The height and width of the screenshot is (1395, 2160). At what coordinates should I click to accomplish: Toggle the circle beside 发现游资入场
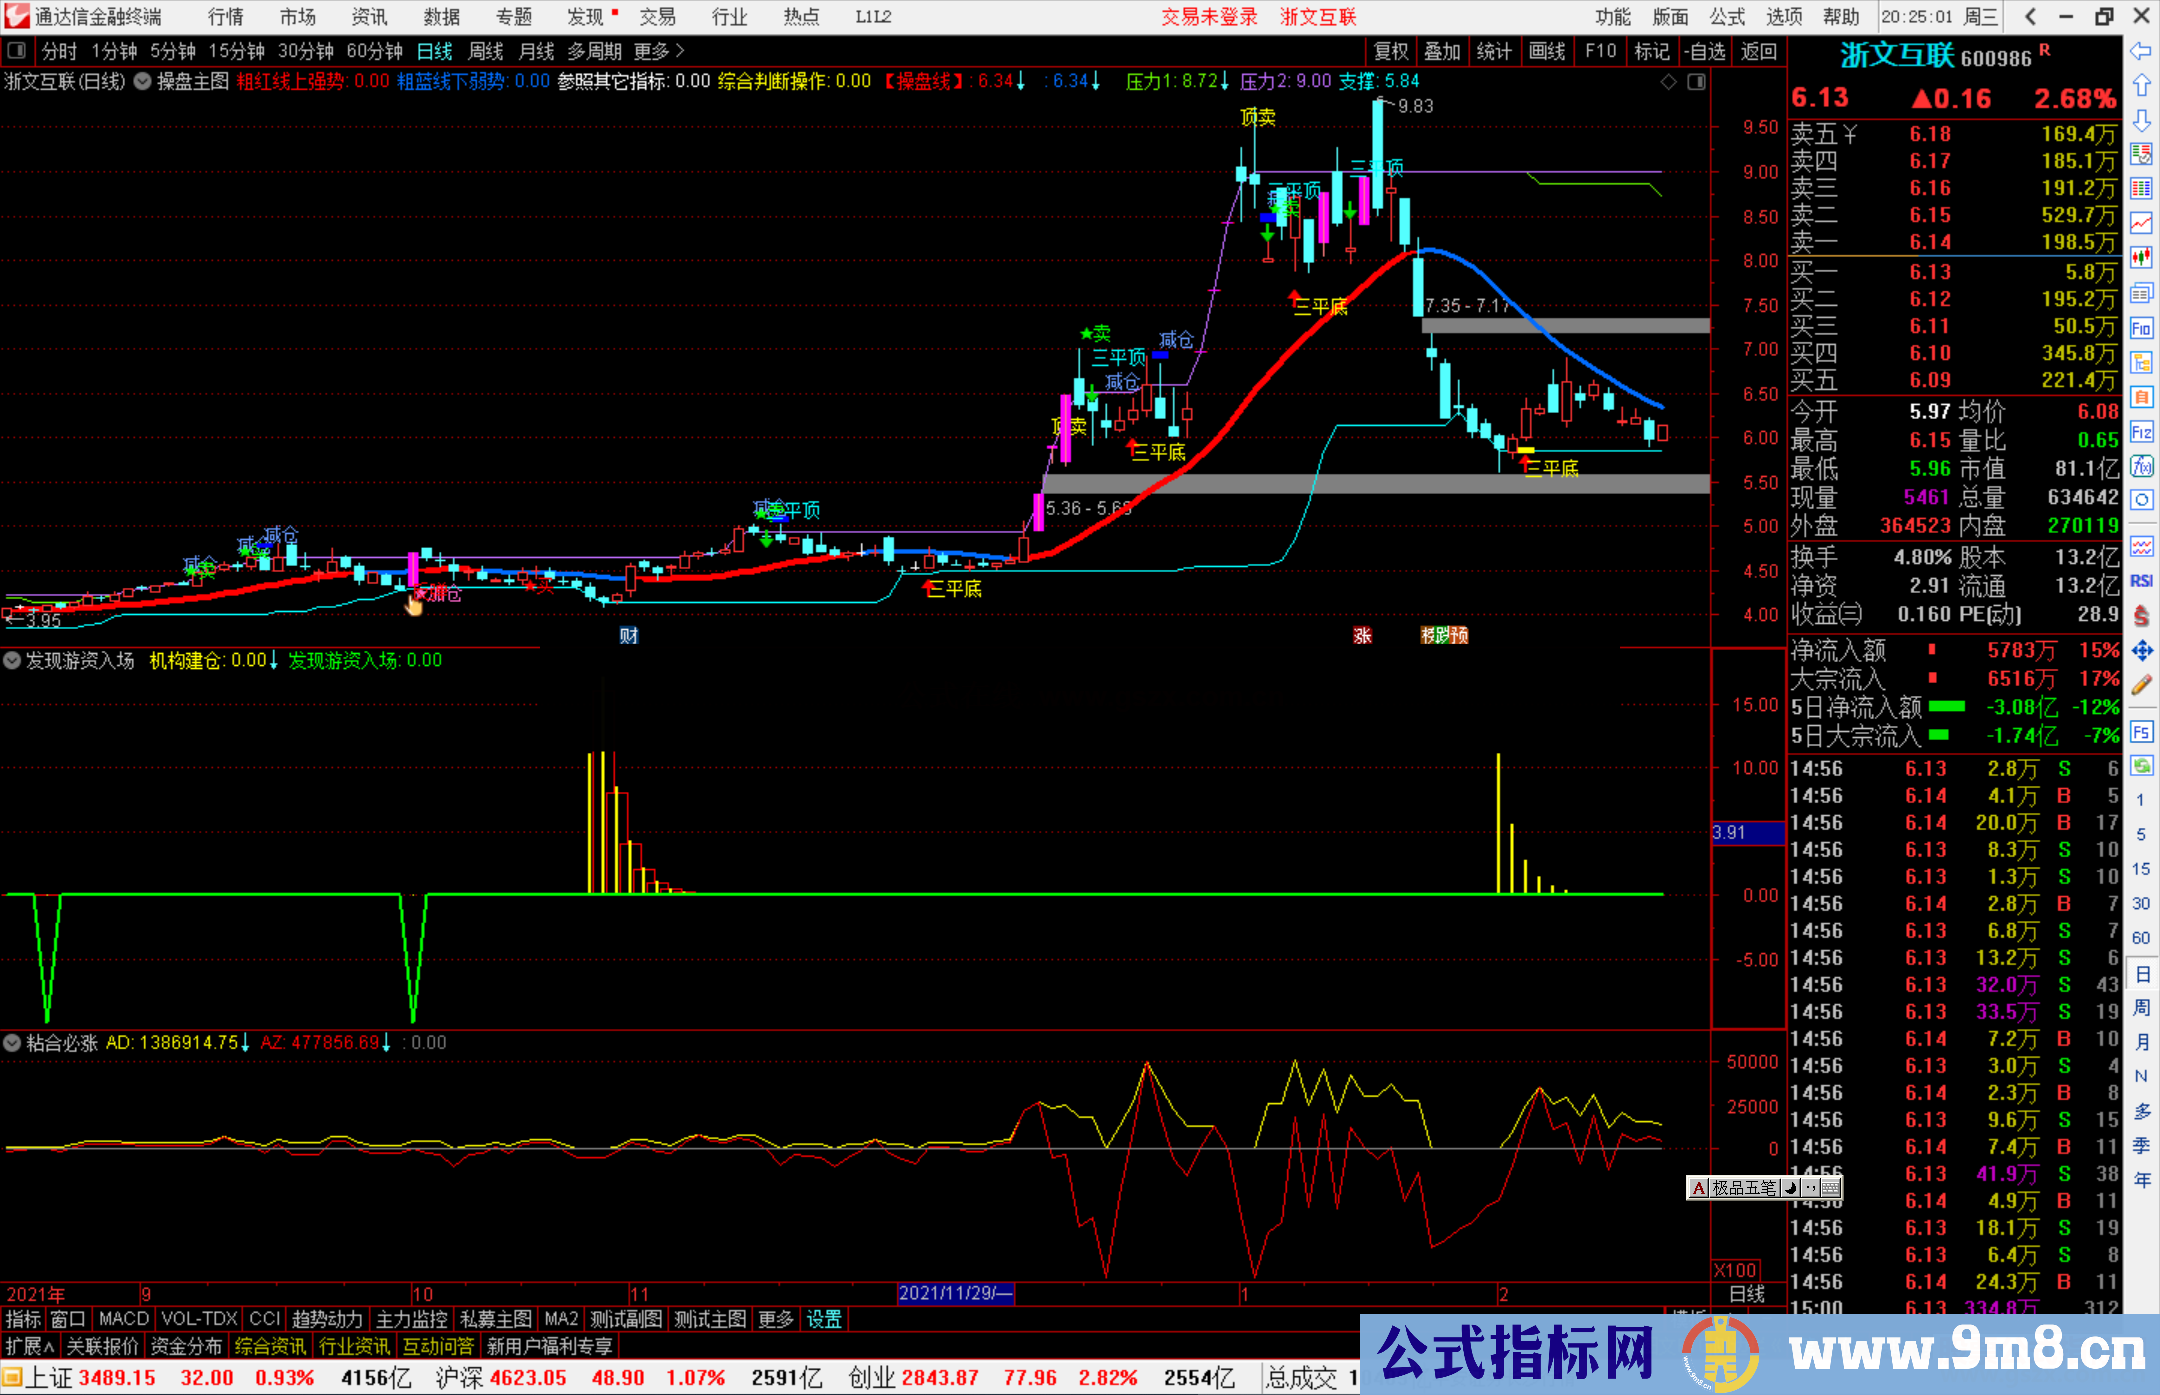[12, 661]
